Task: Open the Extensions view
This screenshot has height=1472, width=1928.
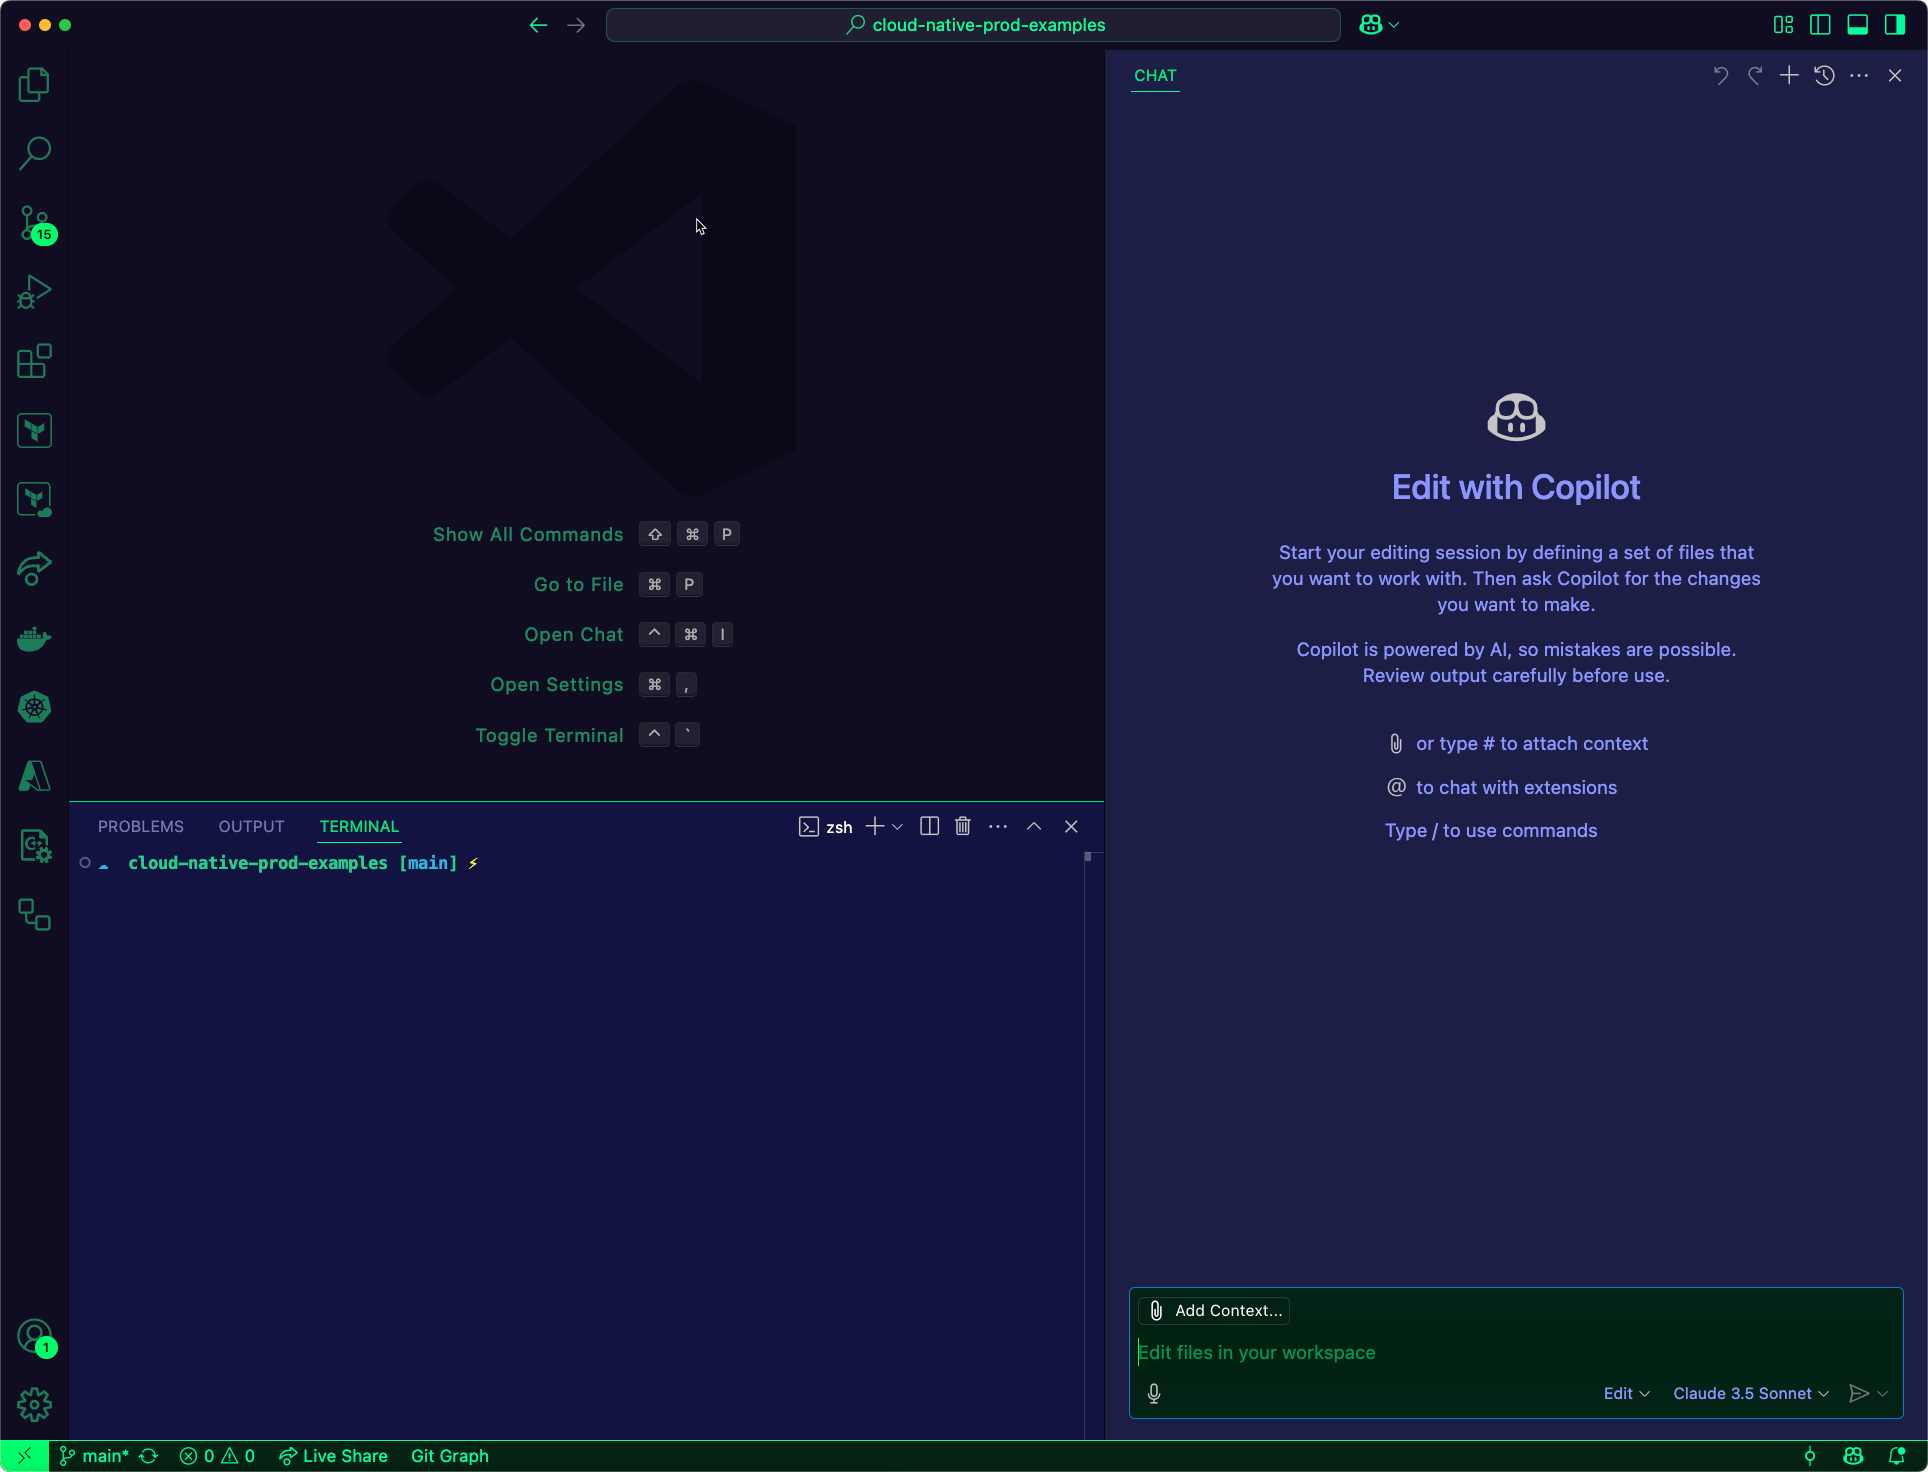Action: tap(35, 361)
